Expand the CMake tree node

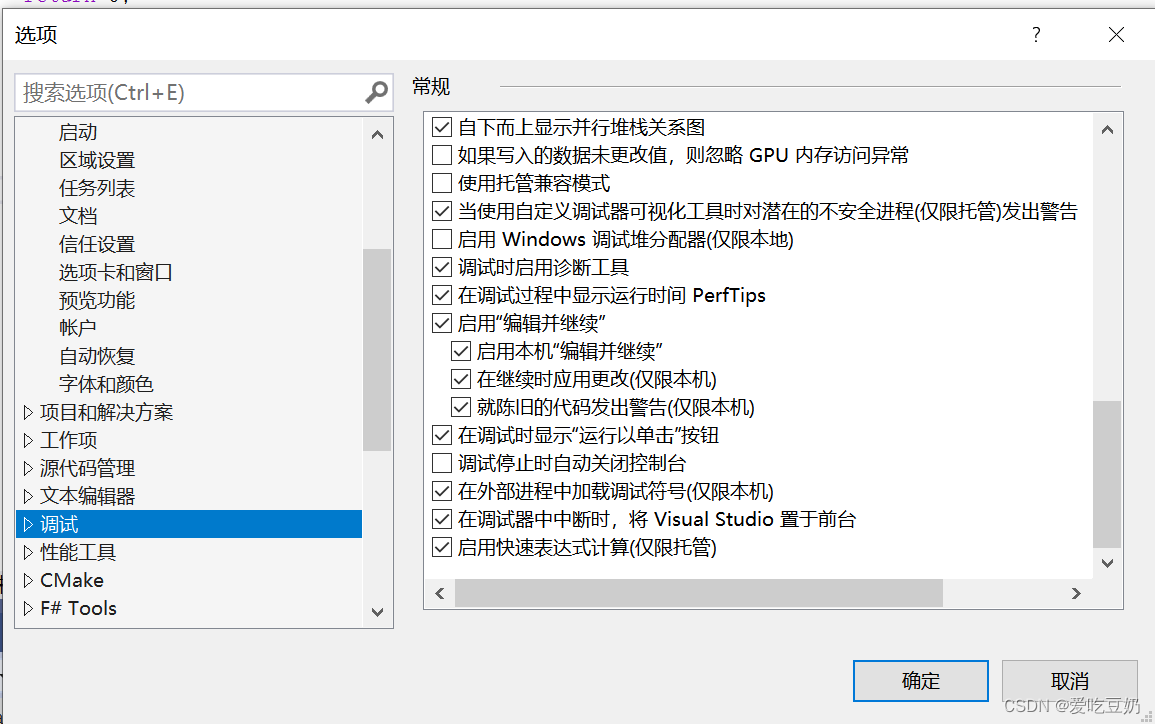pos(27,580)
